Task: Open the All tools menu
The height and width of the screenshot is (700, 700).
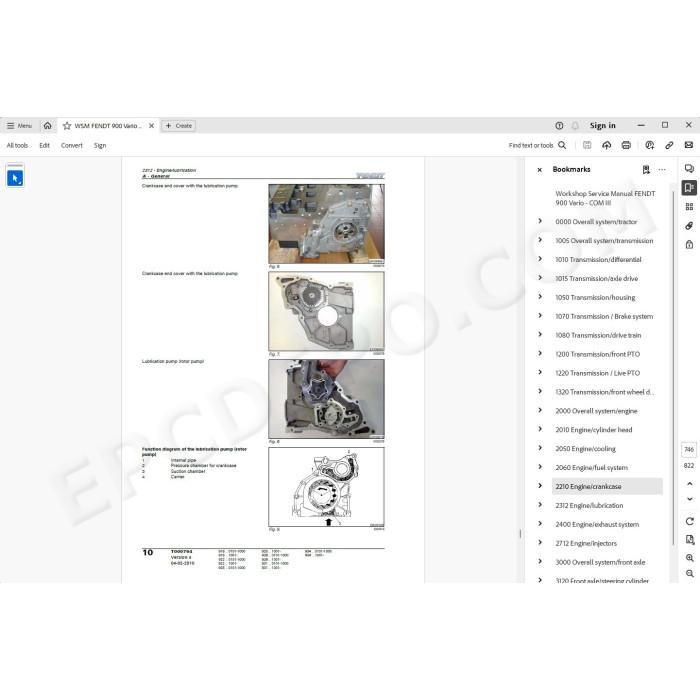Action: (17, 146)
